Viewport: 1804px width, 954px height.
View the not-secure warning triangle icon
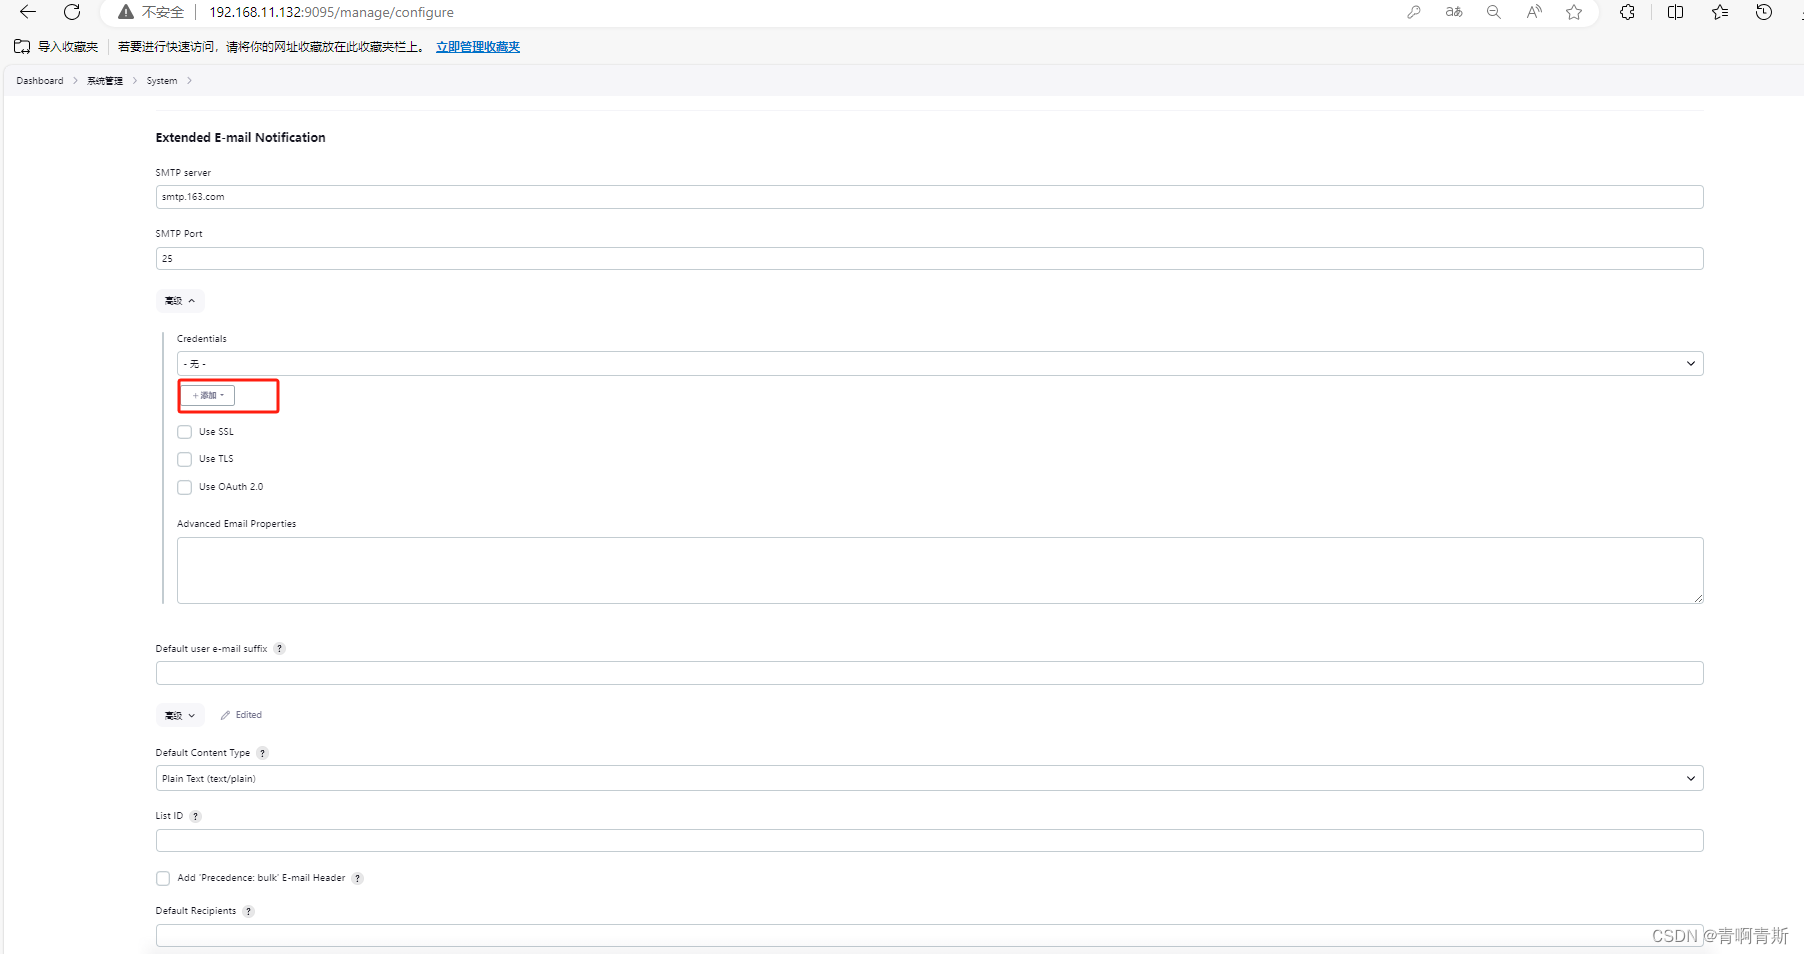(126, 12)
